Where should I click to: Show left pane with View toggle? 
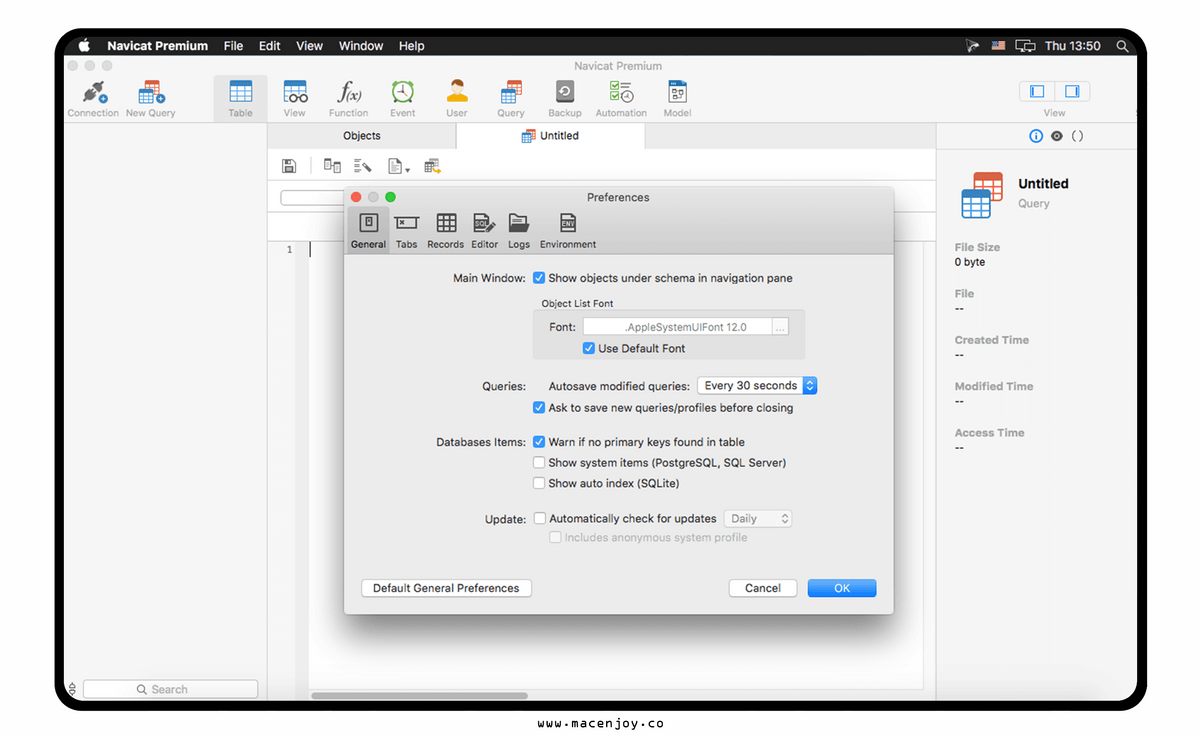click(1037, 91)
